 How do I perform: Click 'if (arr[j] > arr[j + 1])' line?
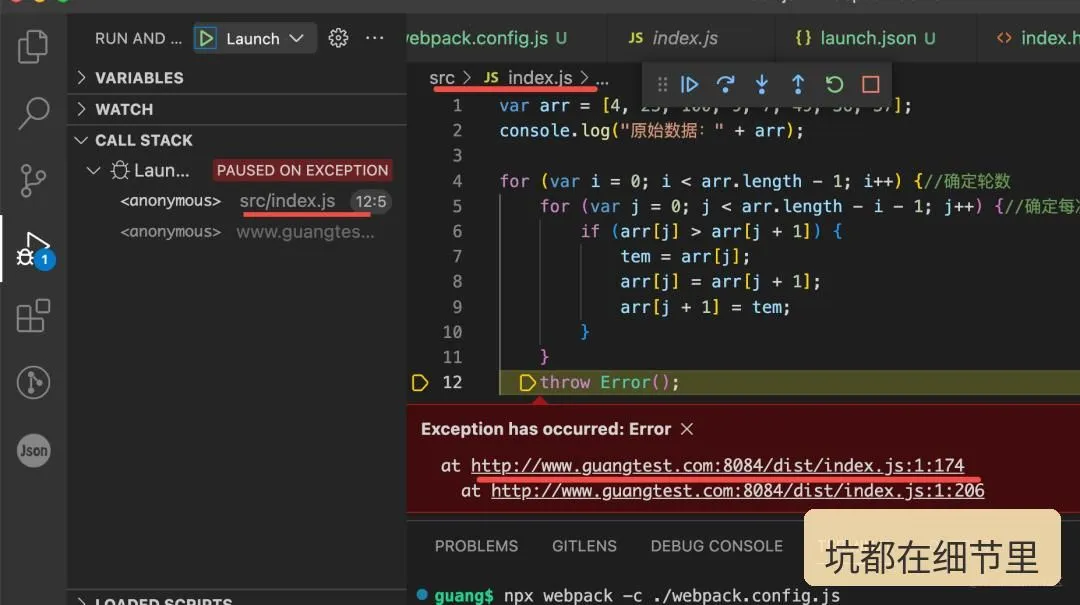(711, 232)
